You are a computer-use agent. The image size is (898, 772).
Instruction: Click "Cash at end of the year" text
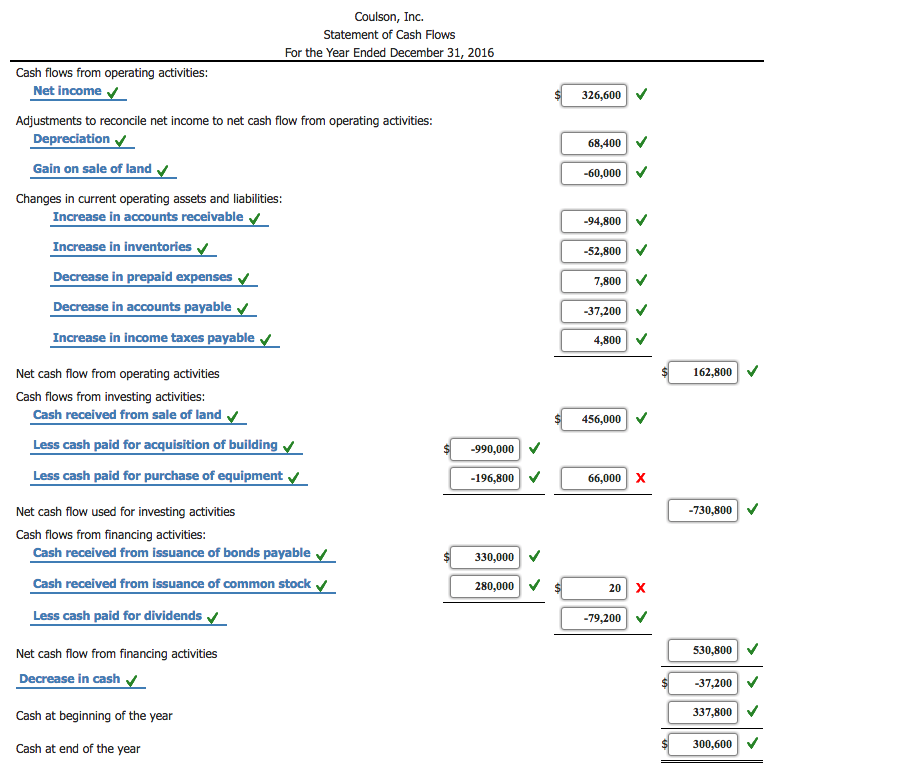78,749
